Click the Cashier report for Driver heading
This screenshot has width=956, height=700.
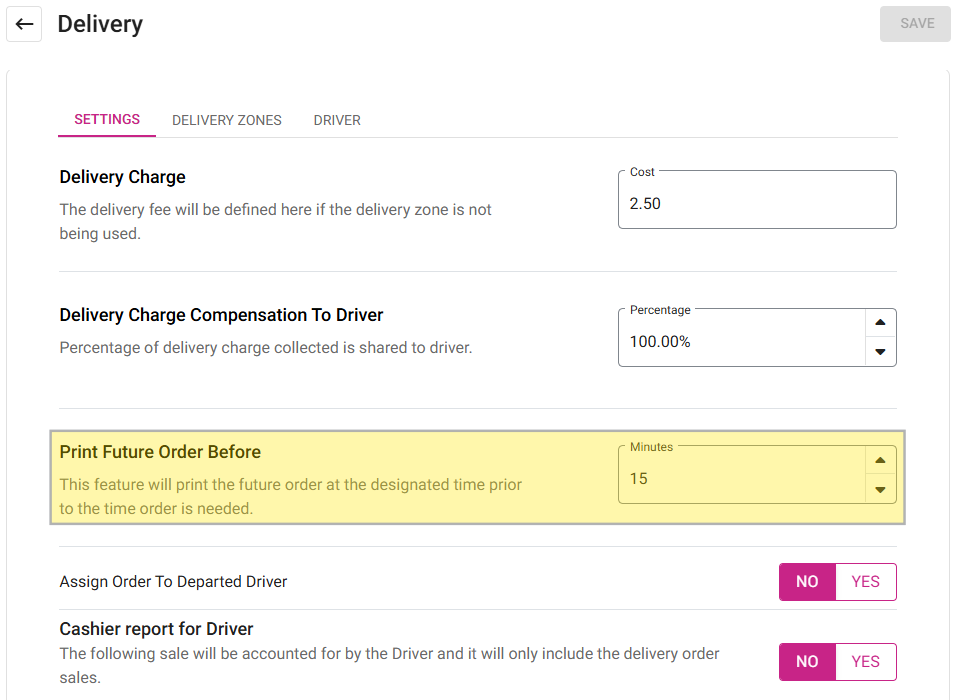click(157, 629)
